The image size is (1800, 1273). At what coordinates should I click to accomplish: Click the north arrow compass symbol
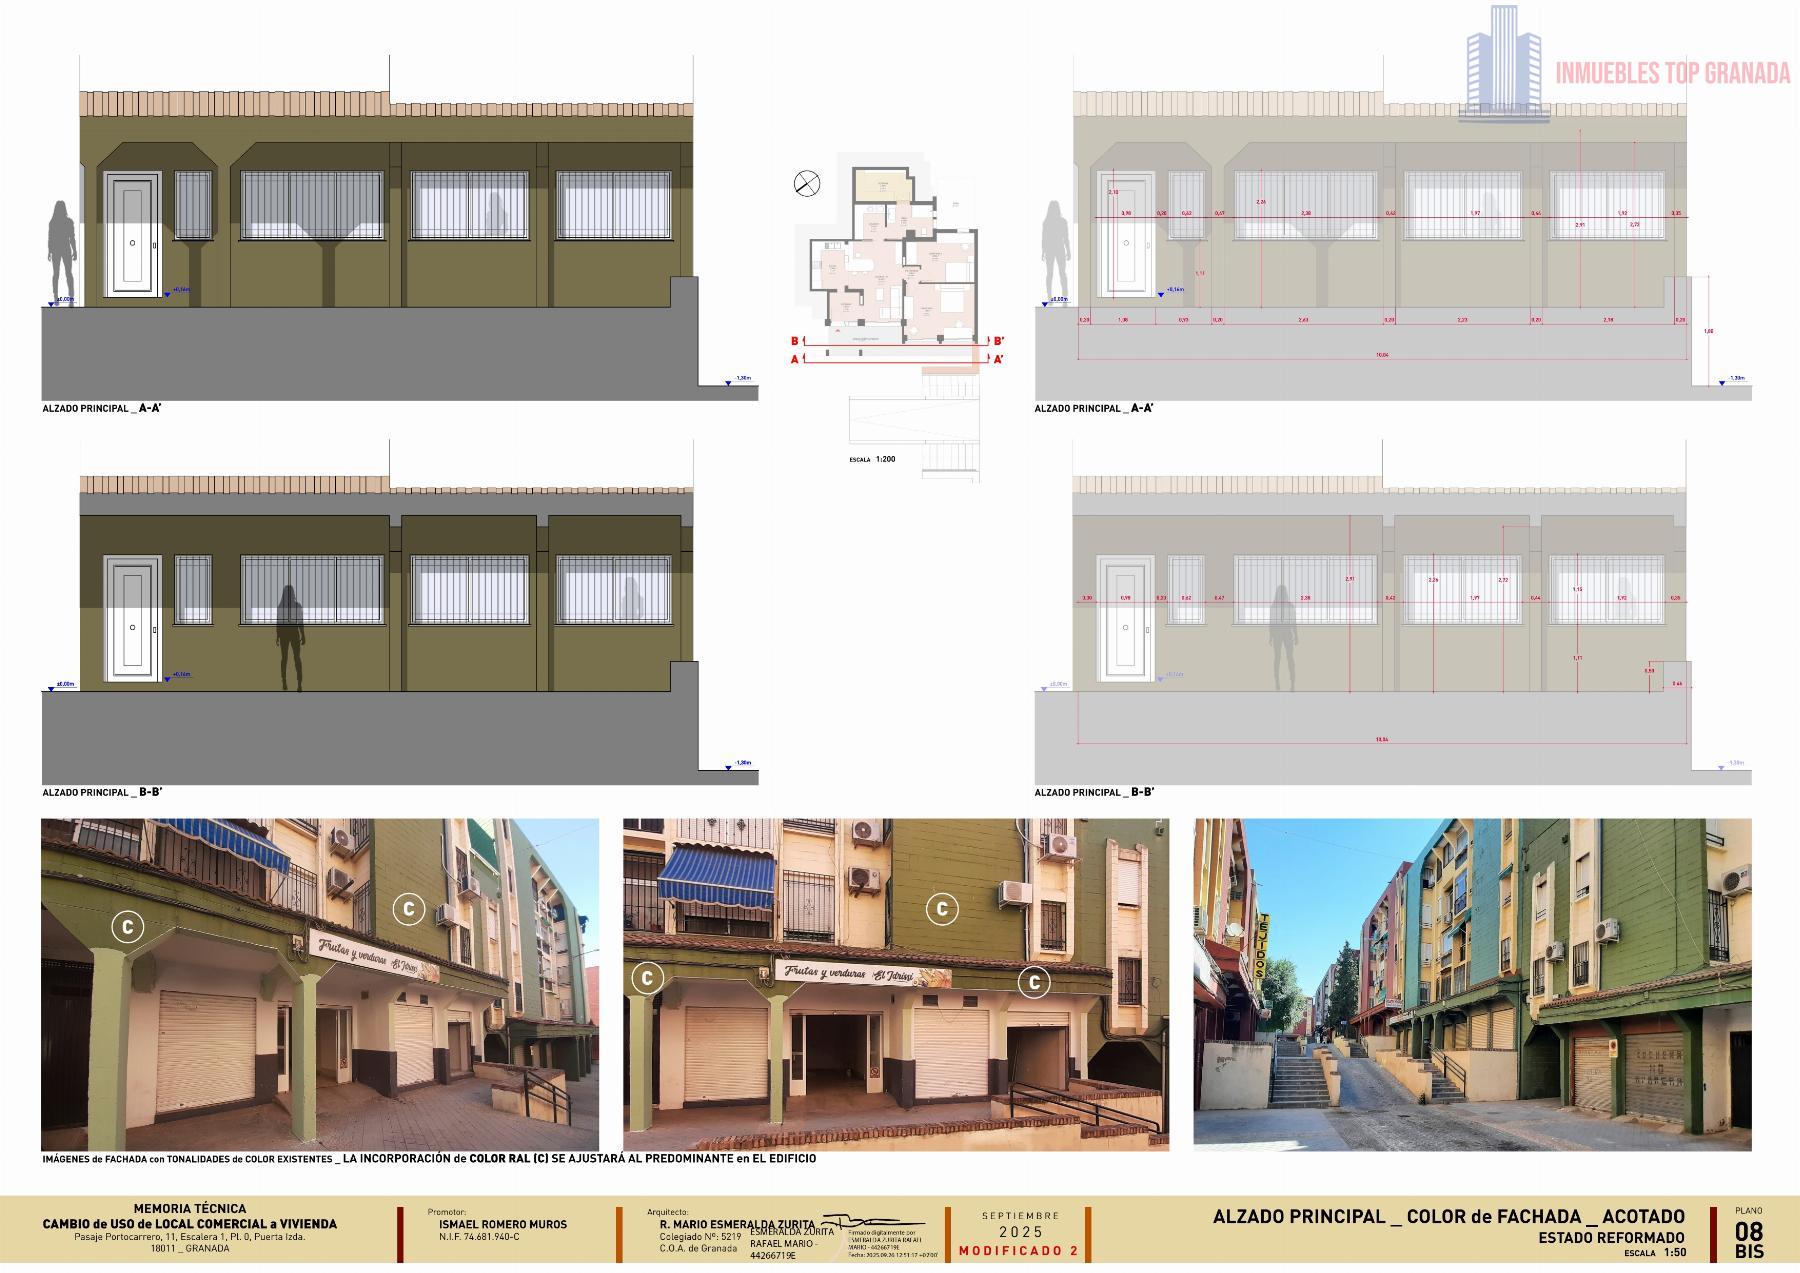[806, 183]
